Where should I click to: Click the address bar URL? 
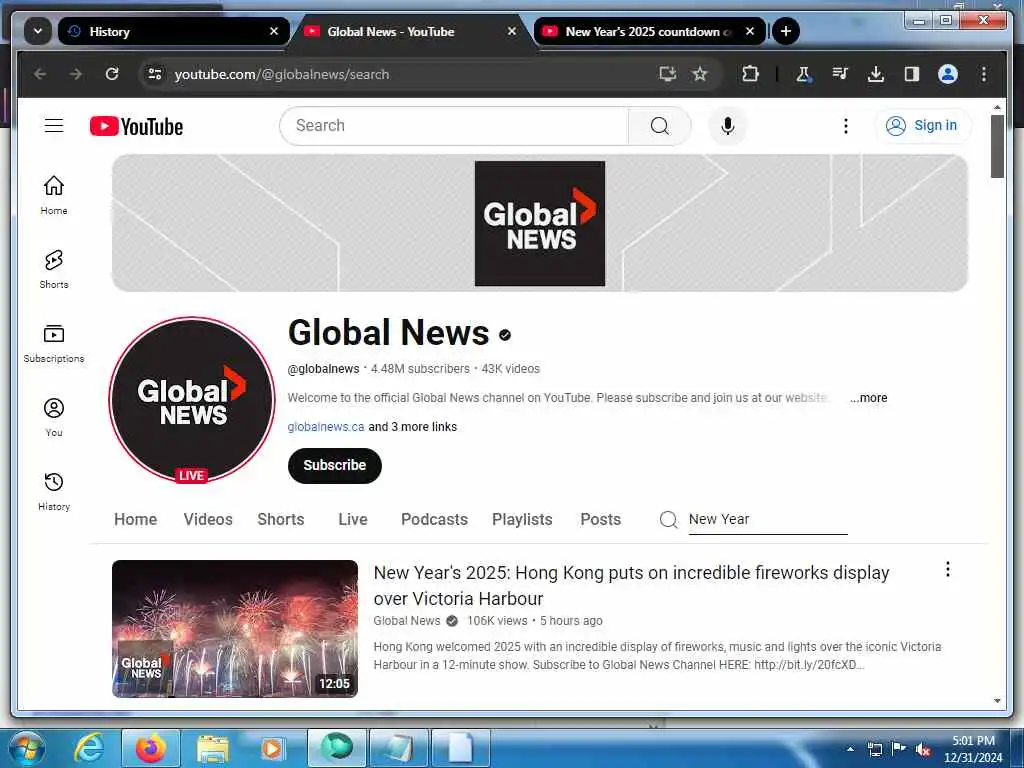coord(281,74)
